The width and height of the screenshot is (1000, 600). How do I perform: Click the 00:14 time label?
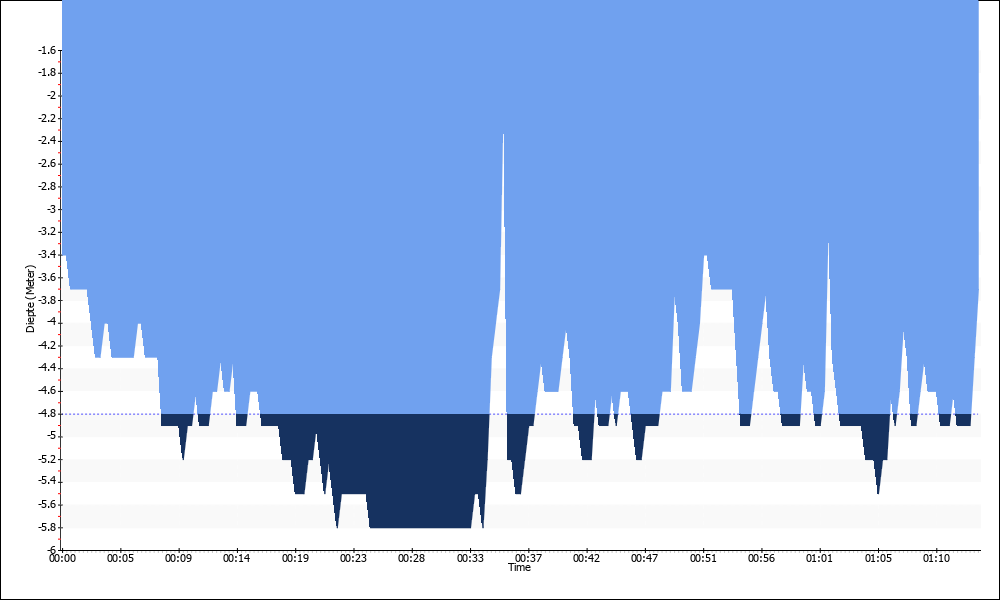coord(237,559)
